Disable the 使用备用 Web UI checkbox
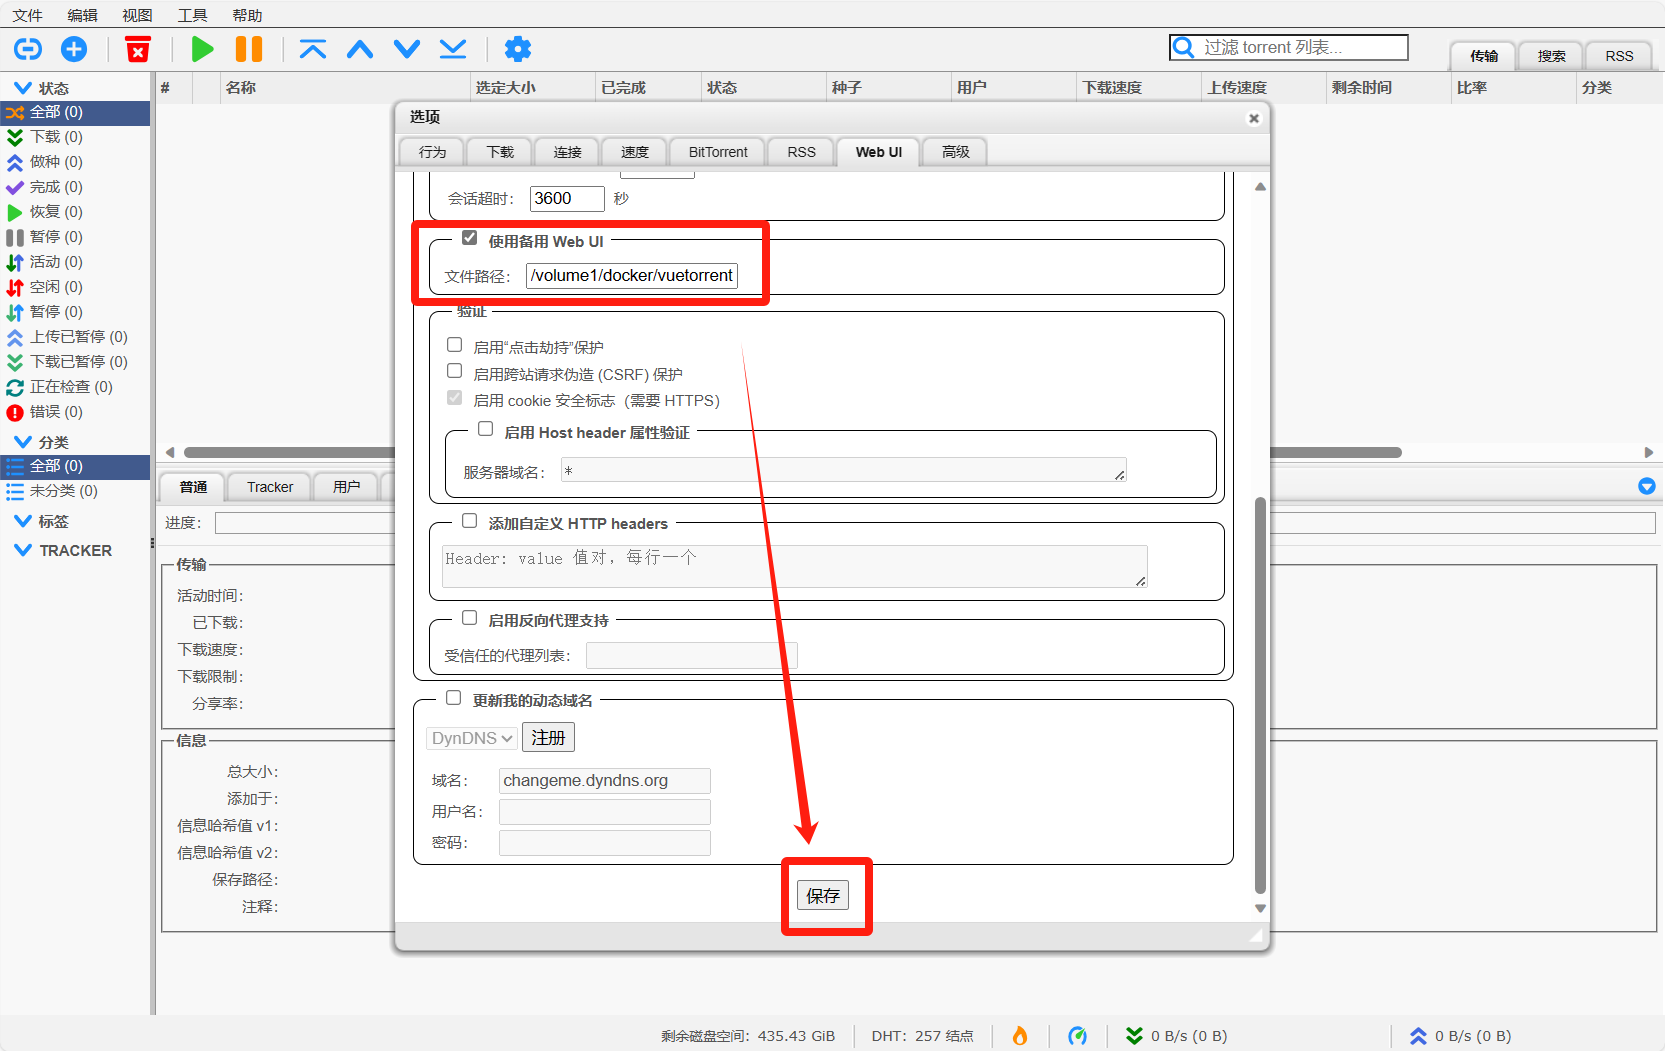The width and height of the screenshot is (1665, 1051). click(469, 238)
